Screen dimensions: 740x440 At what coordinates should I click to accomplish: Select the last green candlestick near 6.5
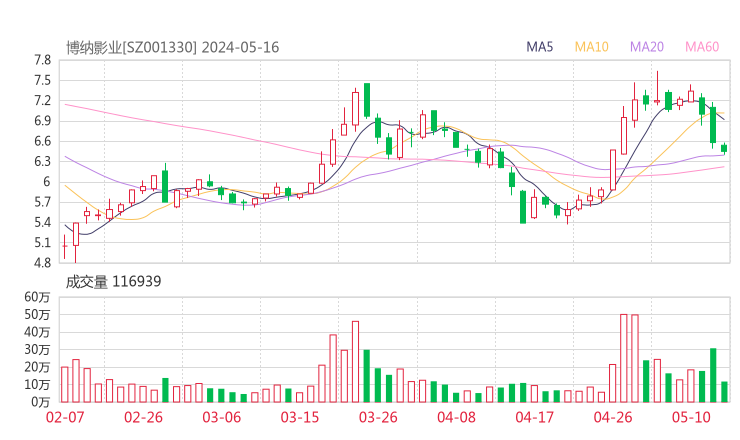click(724, 148)
